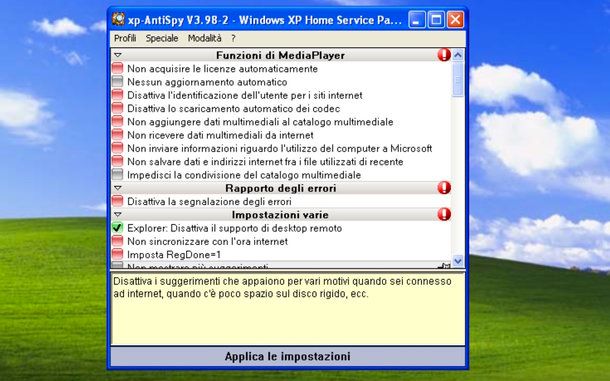Minimize the xp-AntiSpy window
Image resolution: width=610 pixels, height=381 pixels.
[x=417, y=19]
